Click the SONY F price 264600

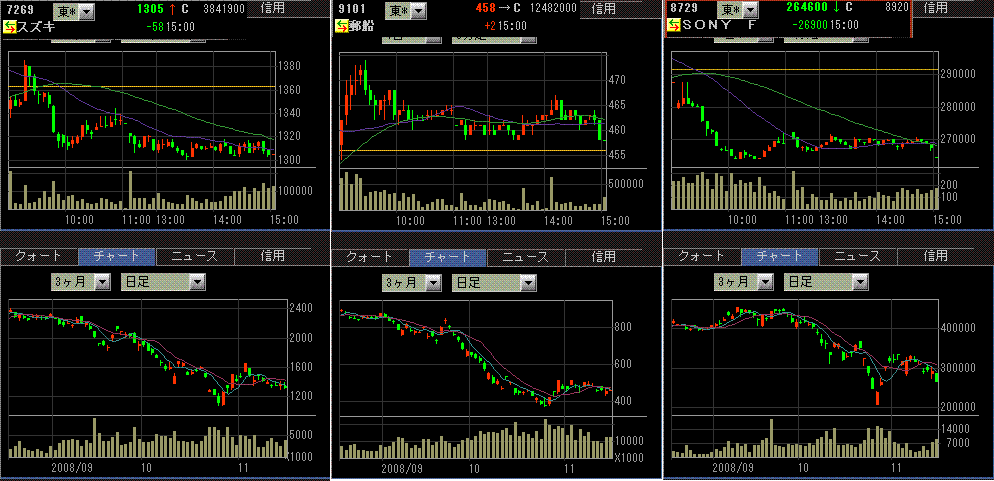pyautogui.click(x=808, y=9)
